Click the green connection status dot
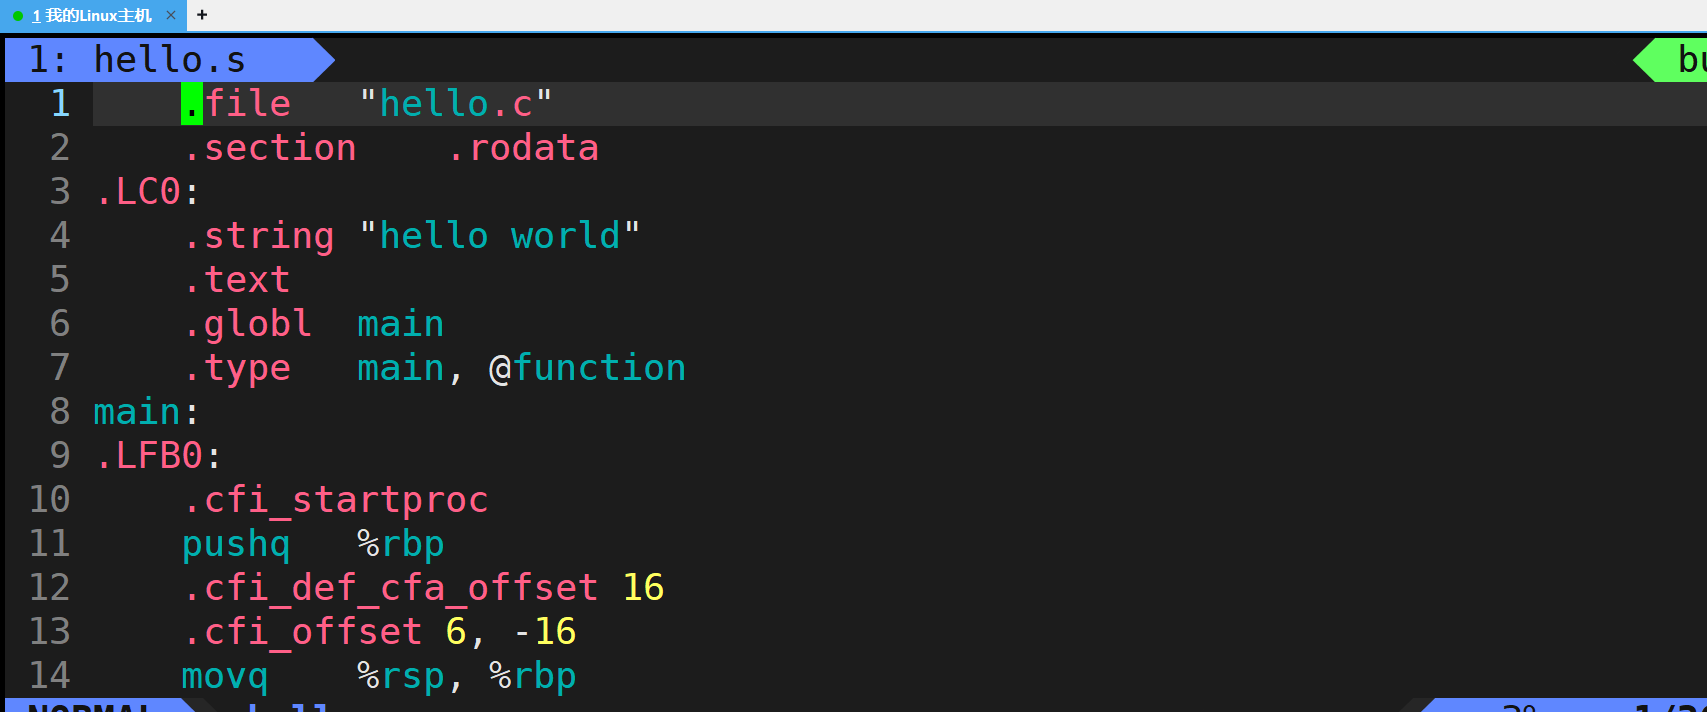The height and width of the screenshot is (712, 1707). coord(18,16)
